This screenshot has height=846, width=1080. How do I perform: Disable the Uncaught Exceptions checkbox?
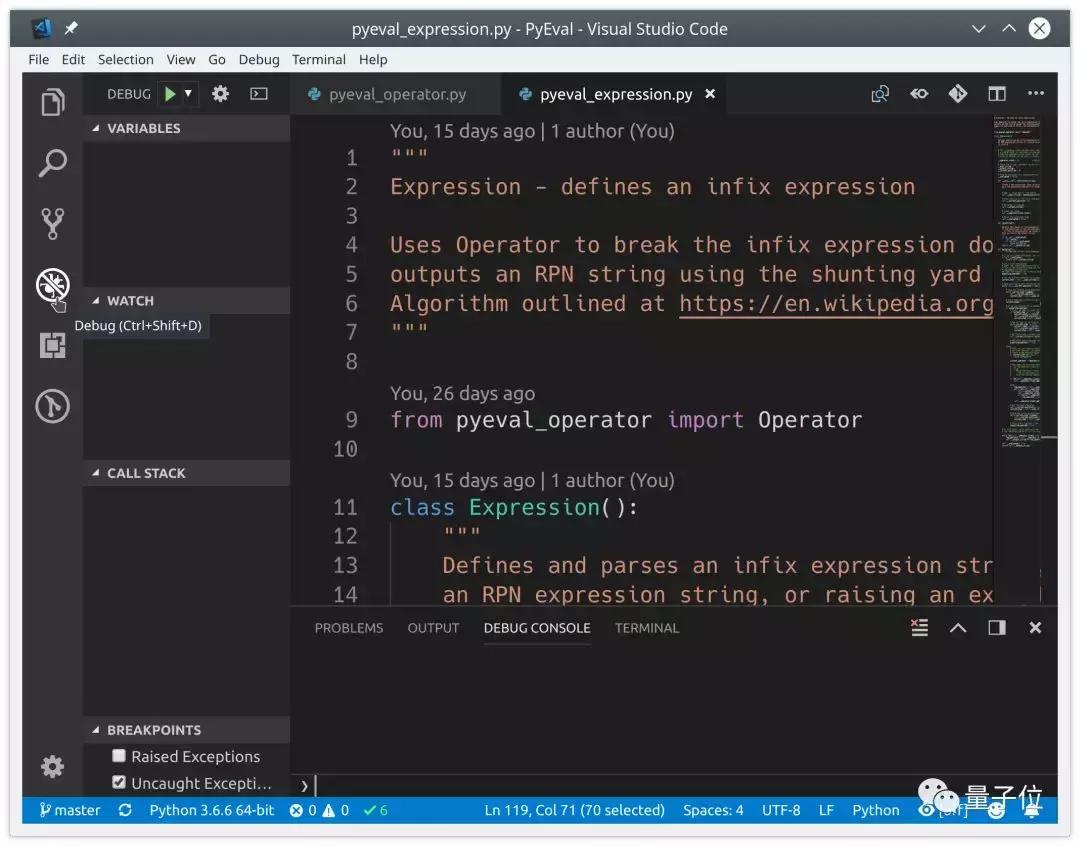coord(119,782)
